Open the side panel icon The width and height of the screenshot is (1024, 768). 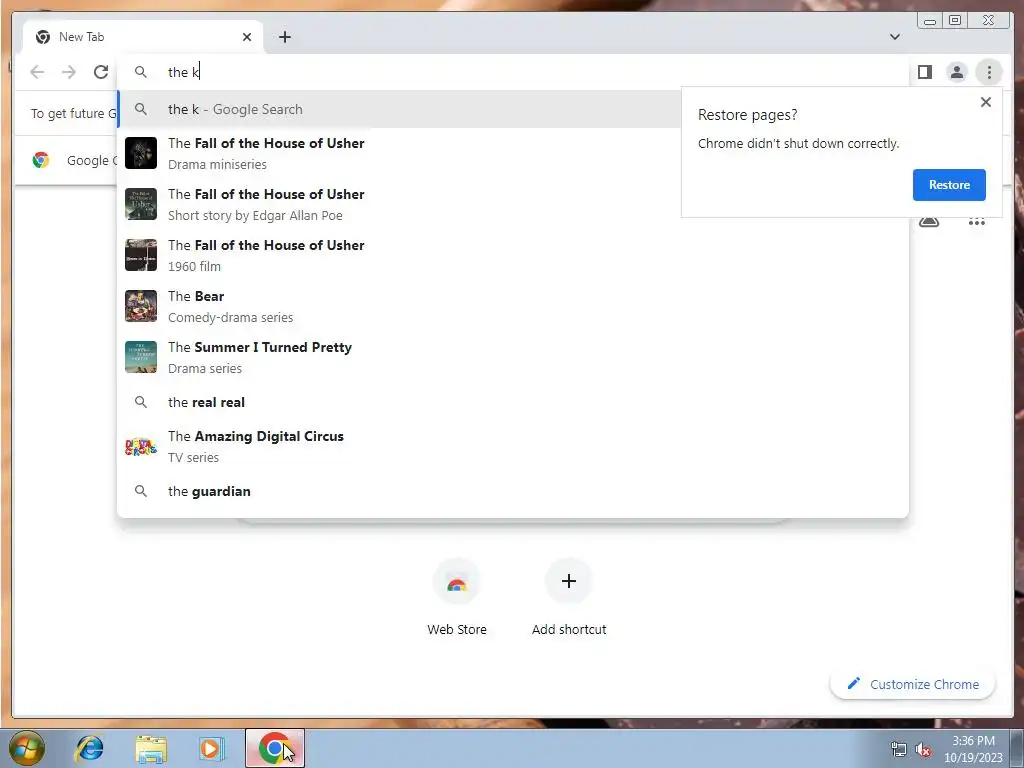(925, 72)
